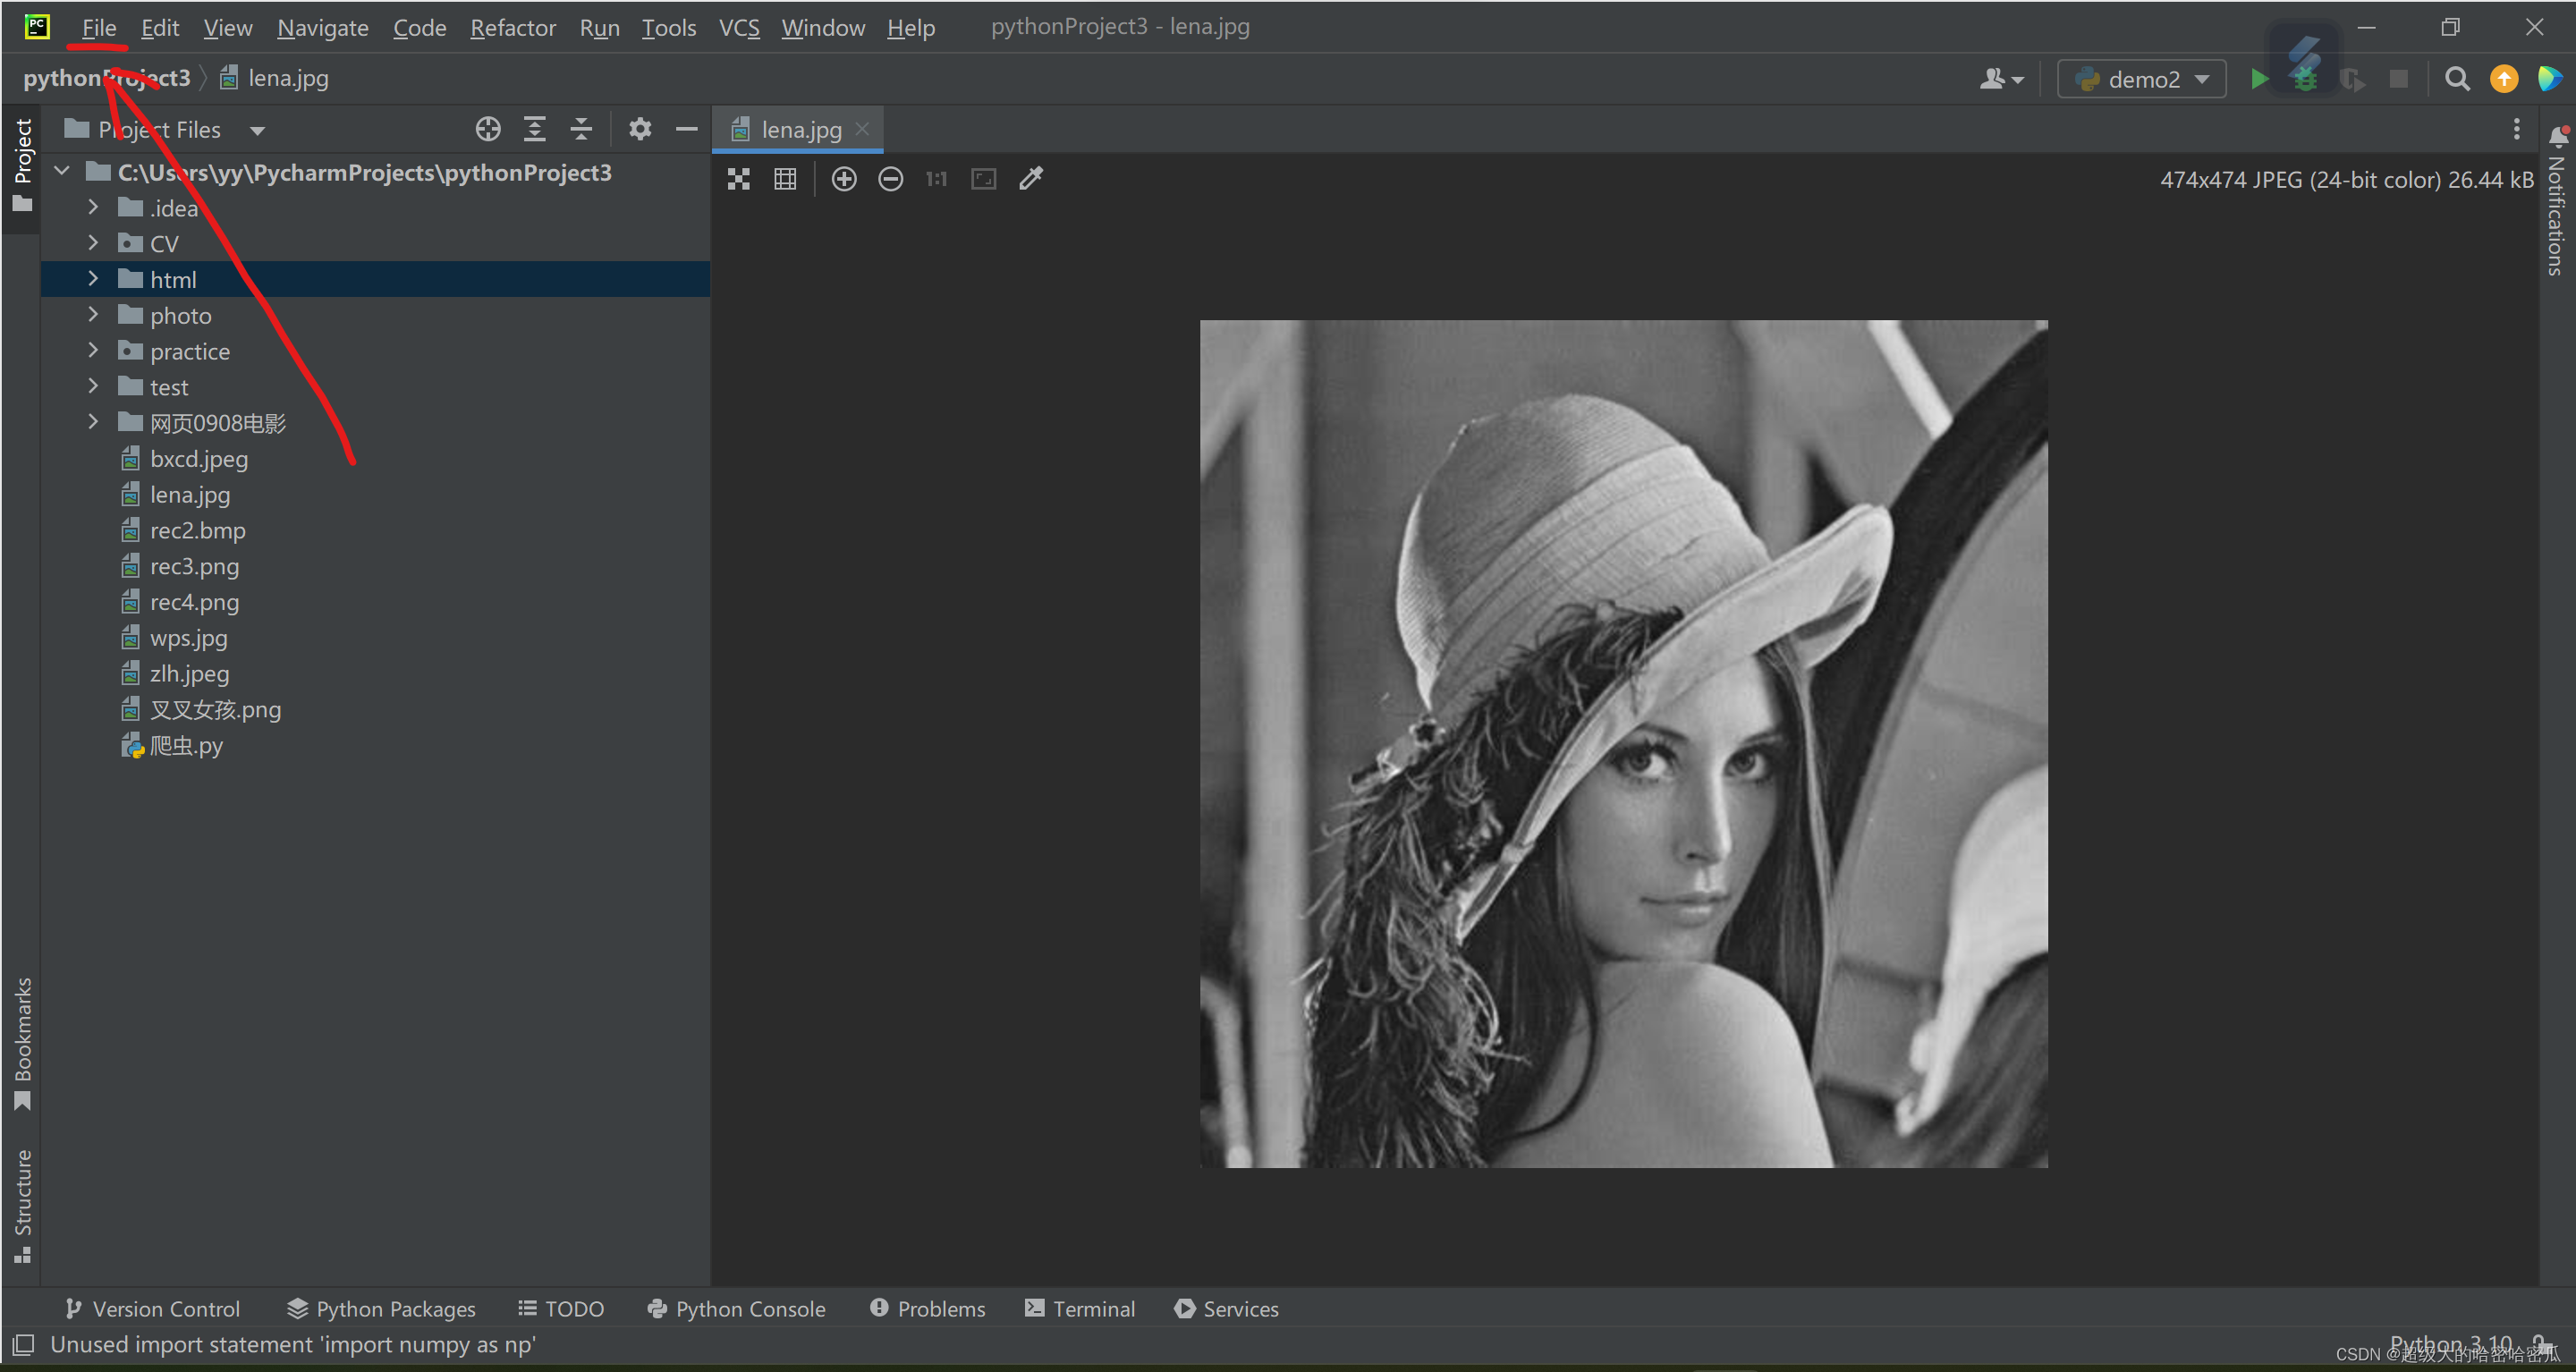2576x1372 pixels.
Task: Expand the photo folder
Action: [x=93, y=315]
